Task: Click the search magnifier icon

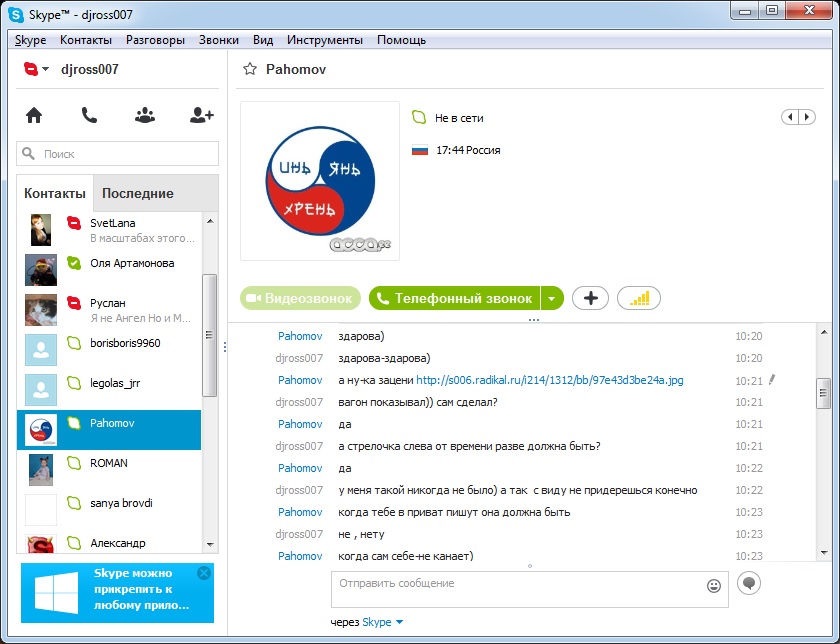Action: coord(28,154)
